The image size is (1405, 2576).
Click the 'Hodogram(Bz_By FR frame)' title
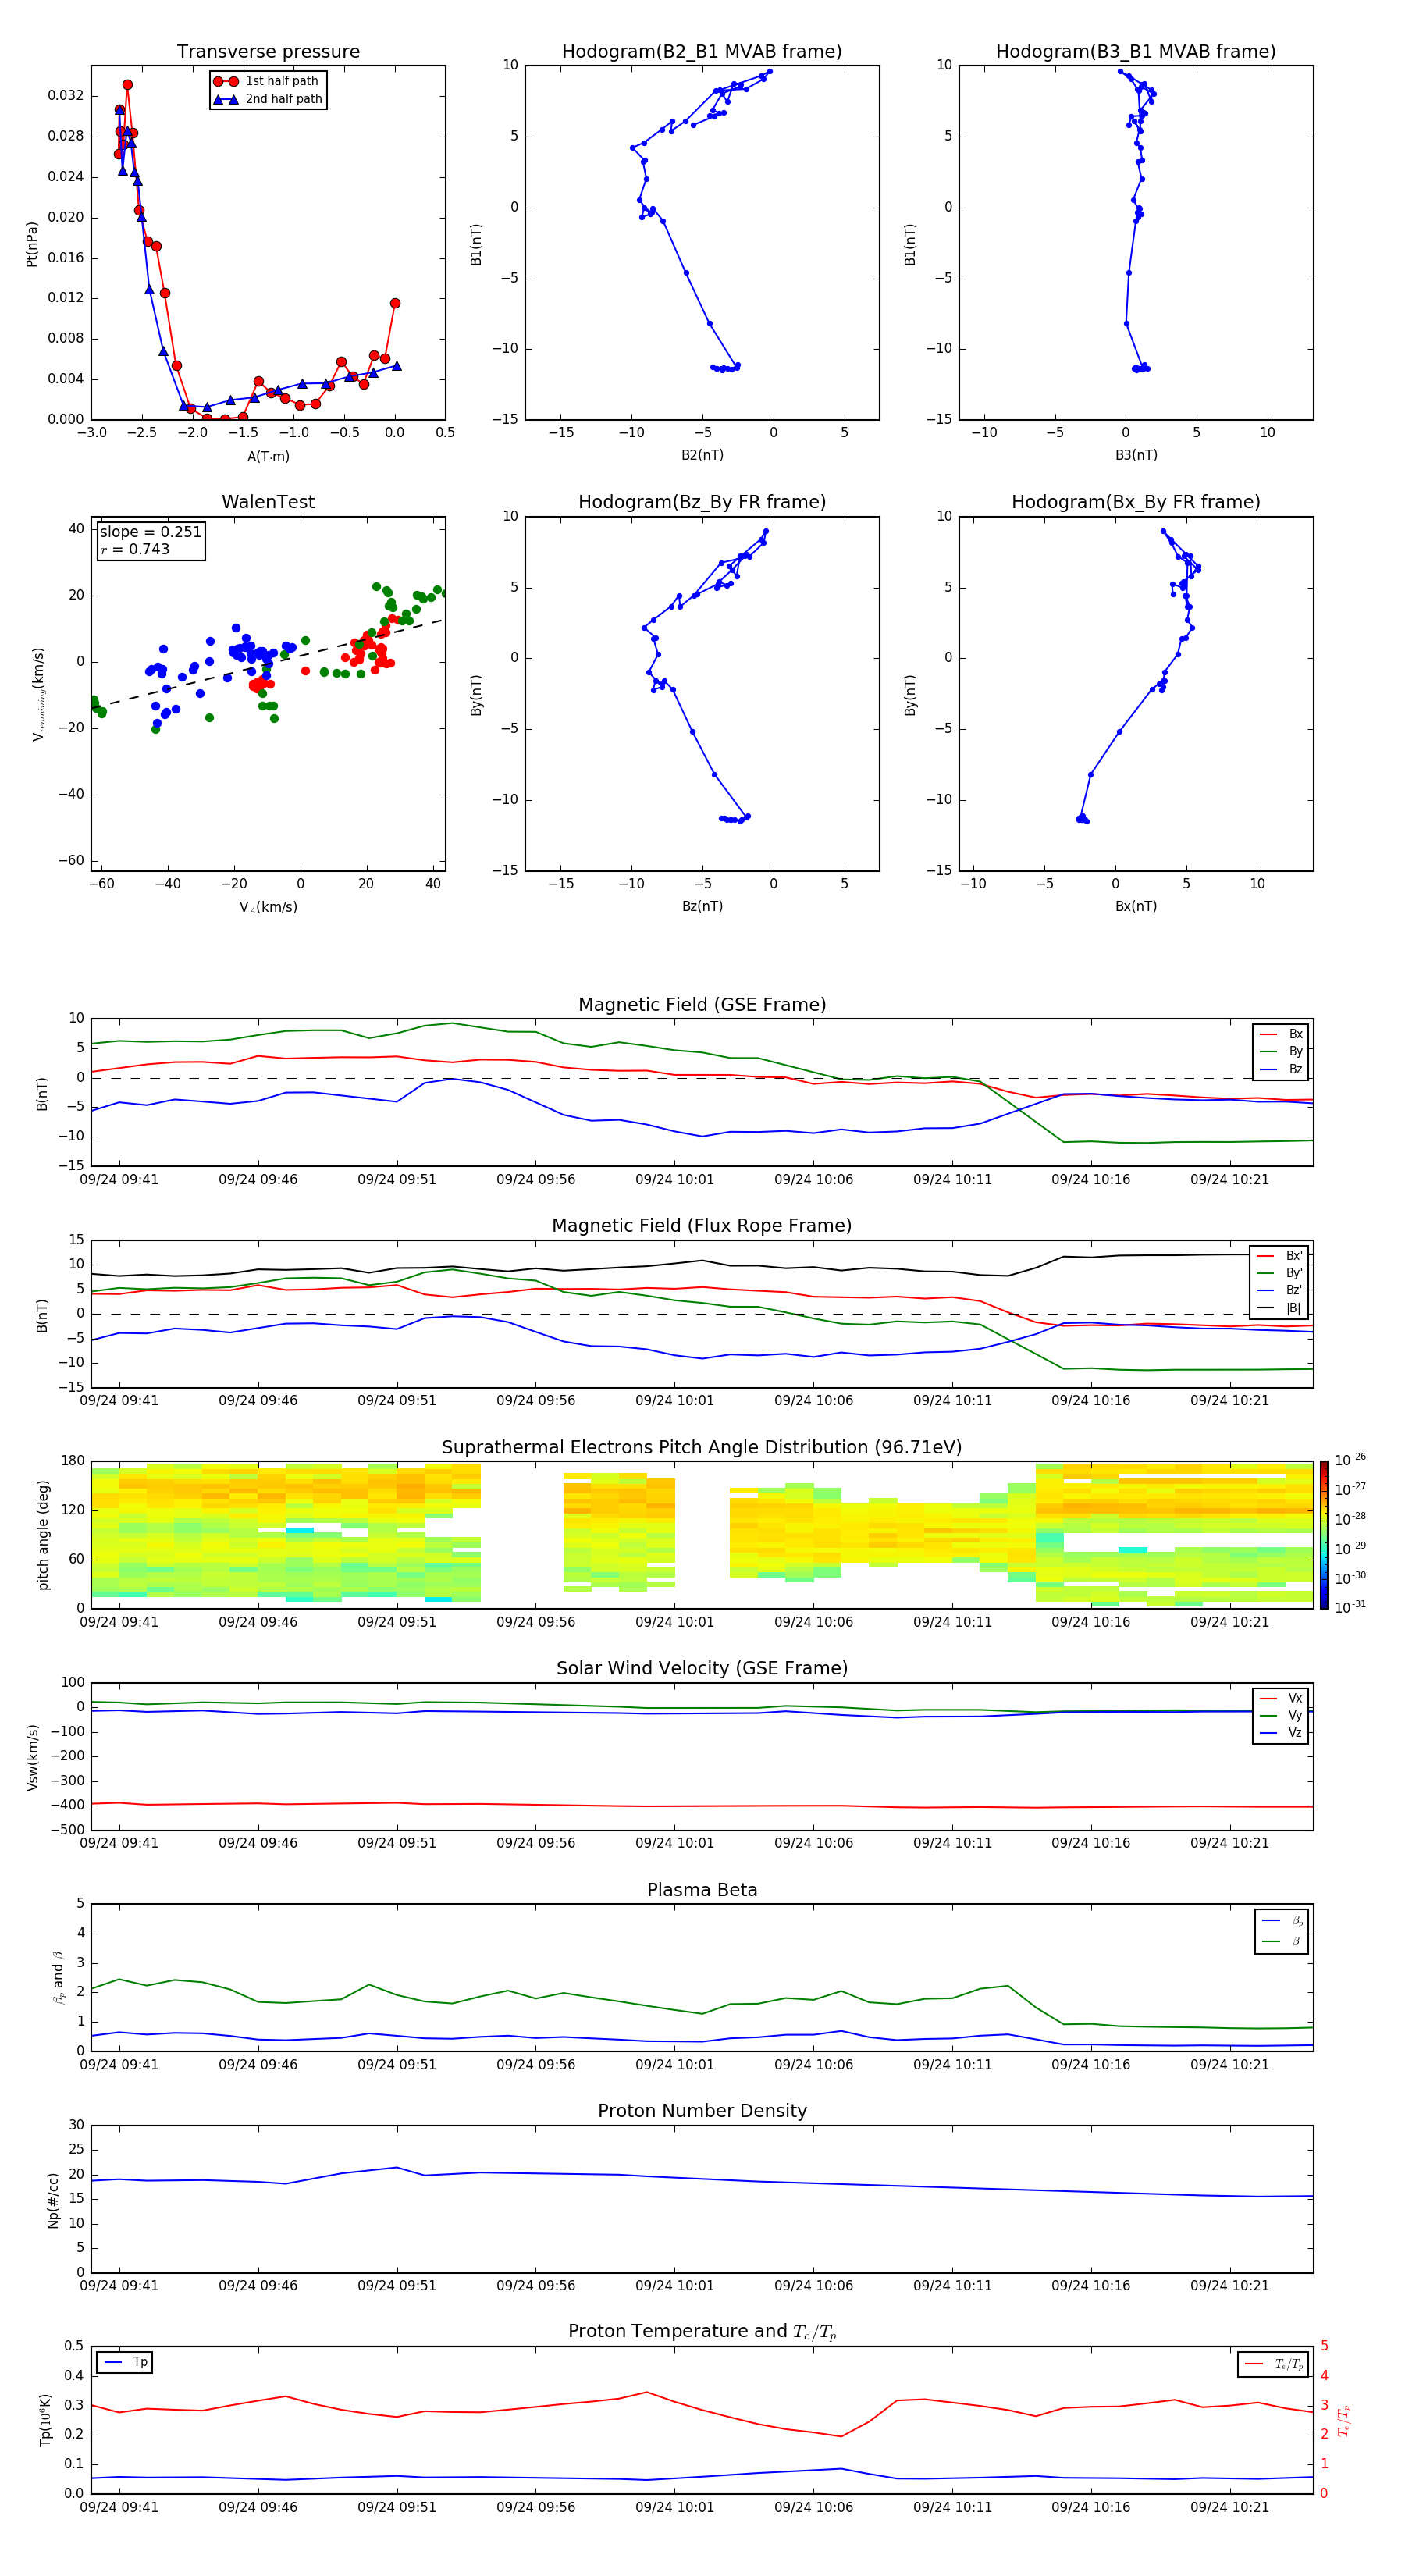click(702, 502)
